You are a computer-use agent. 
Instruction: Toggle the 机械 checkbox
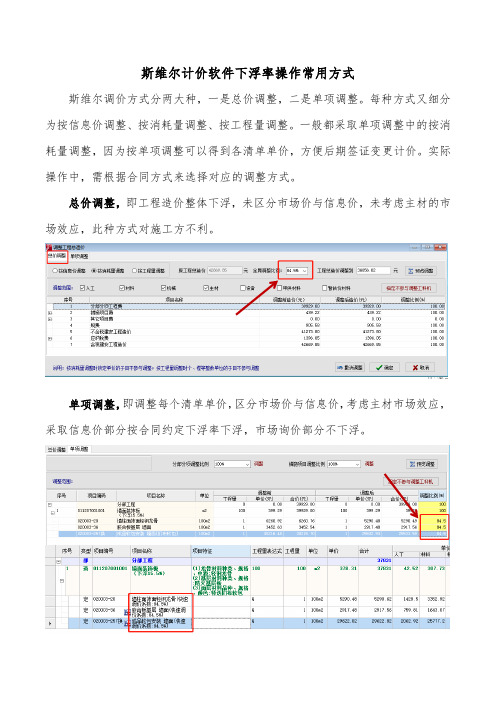coord(169,288)
